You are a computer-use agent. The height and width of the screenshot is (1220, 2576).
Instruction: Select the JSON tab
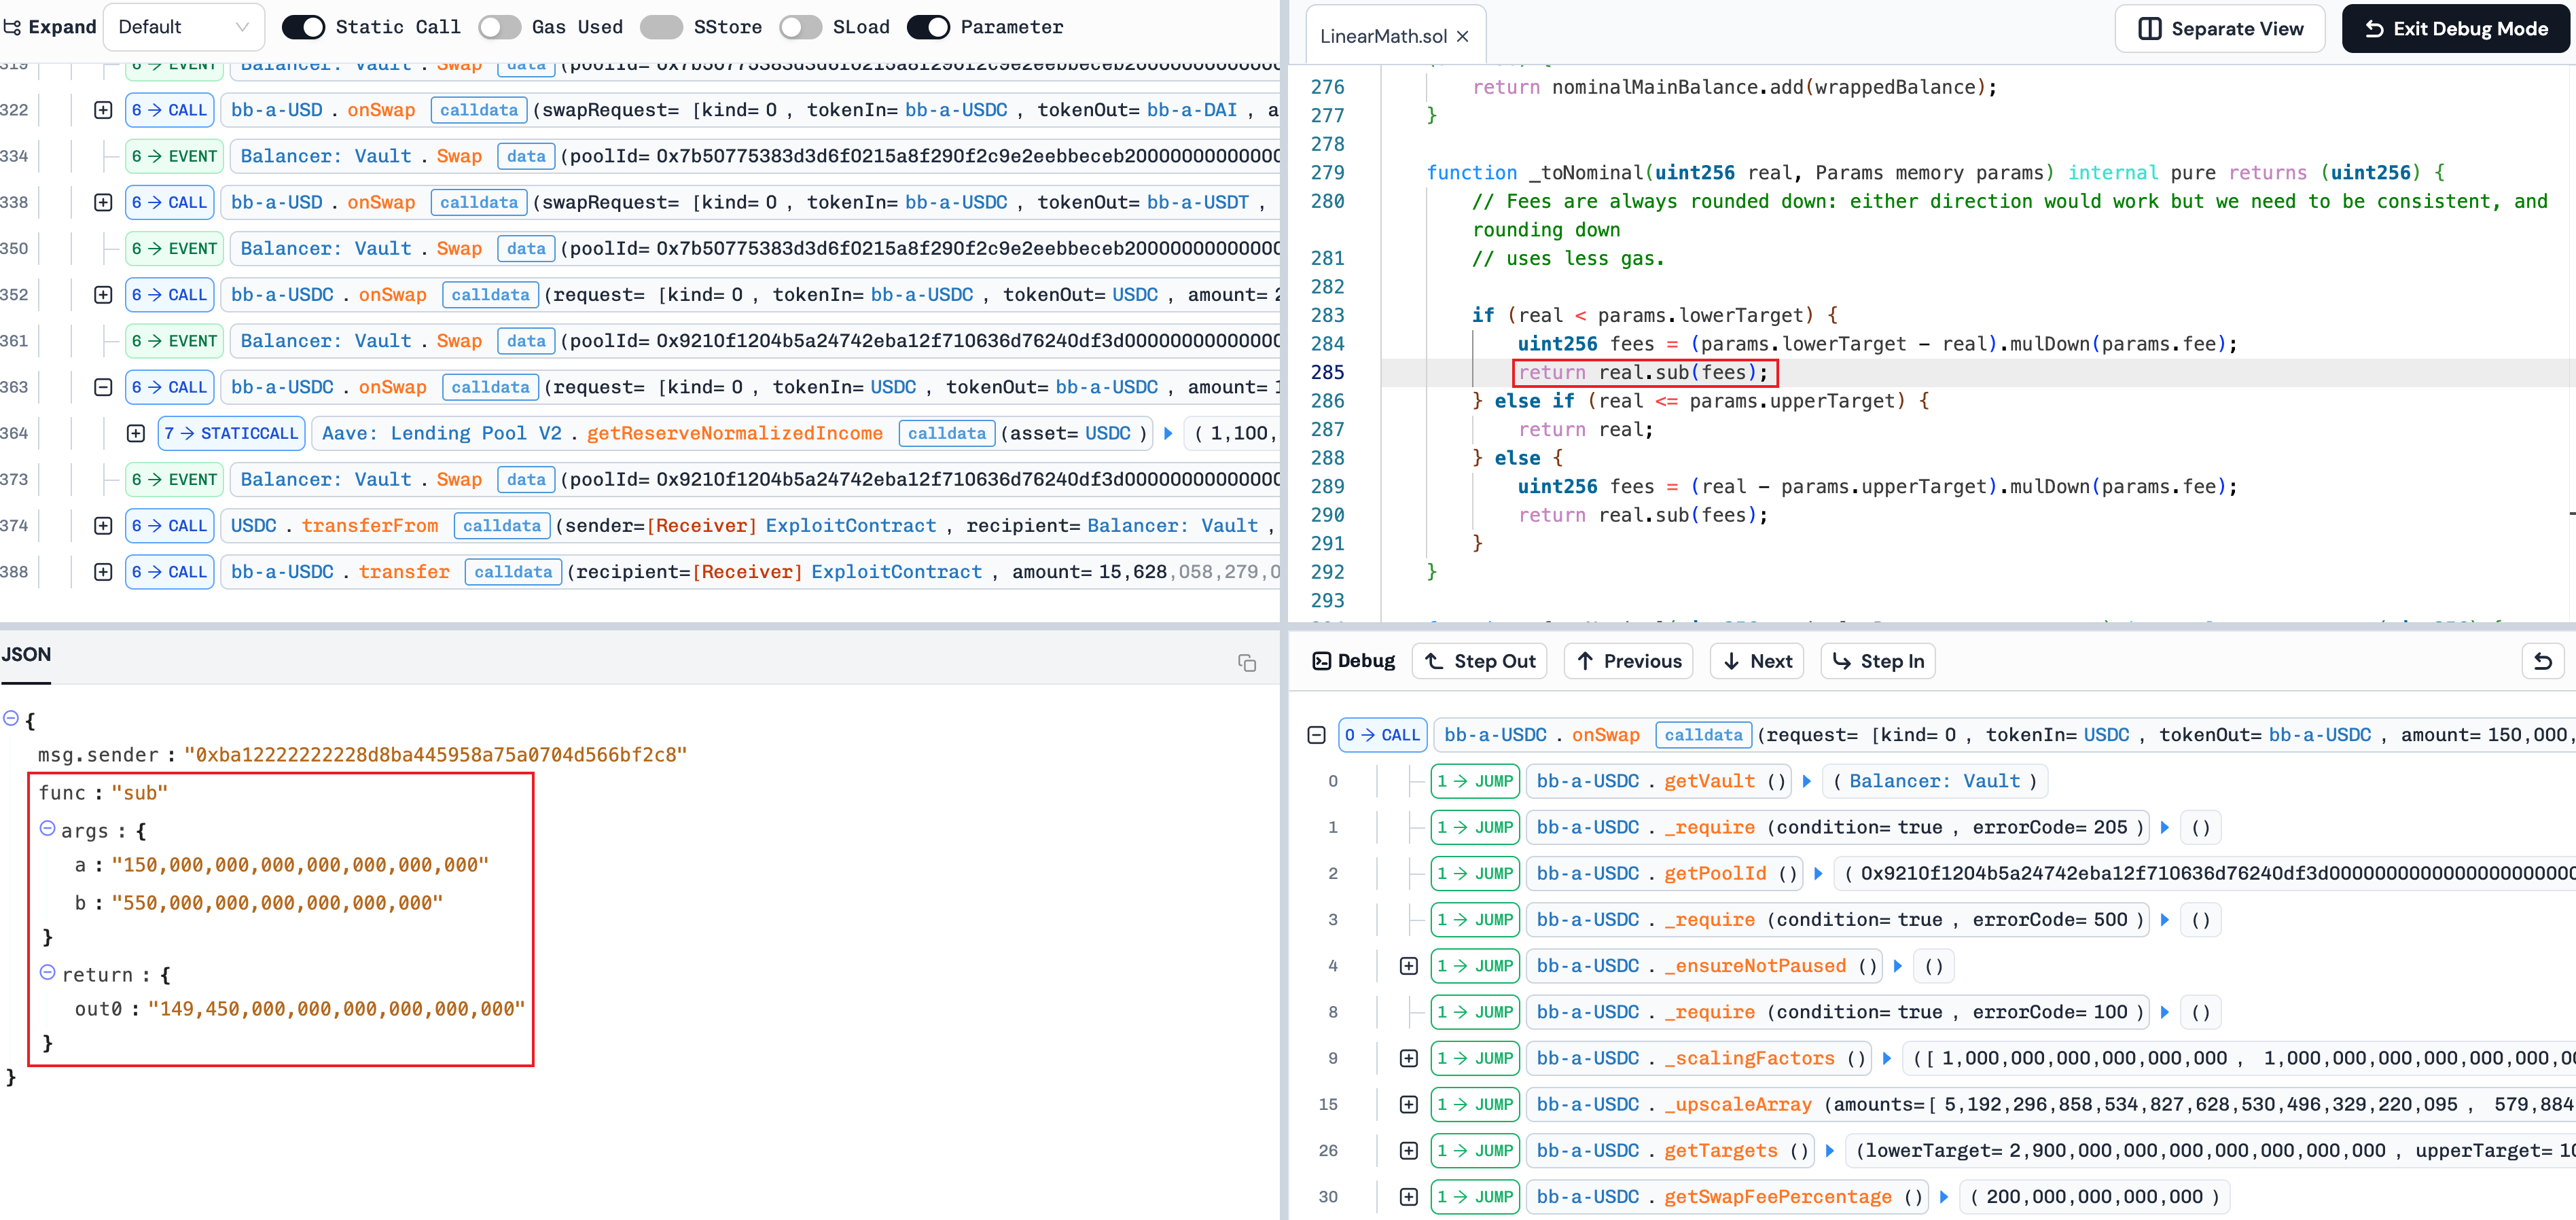[x=26, y=655]
